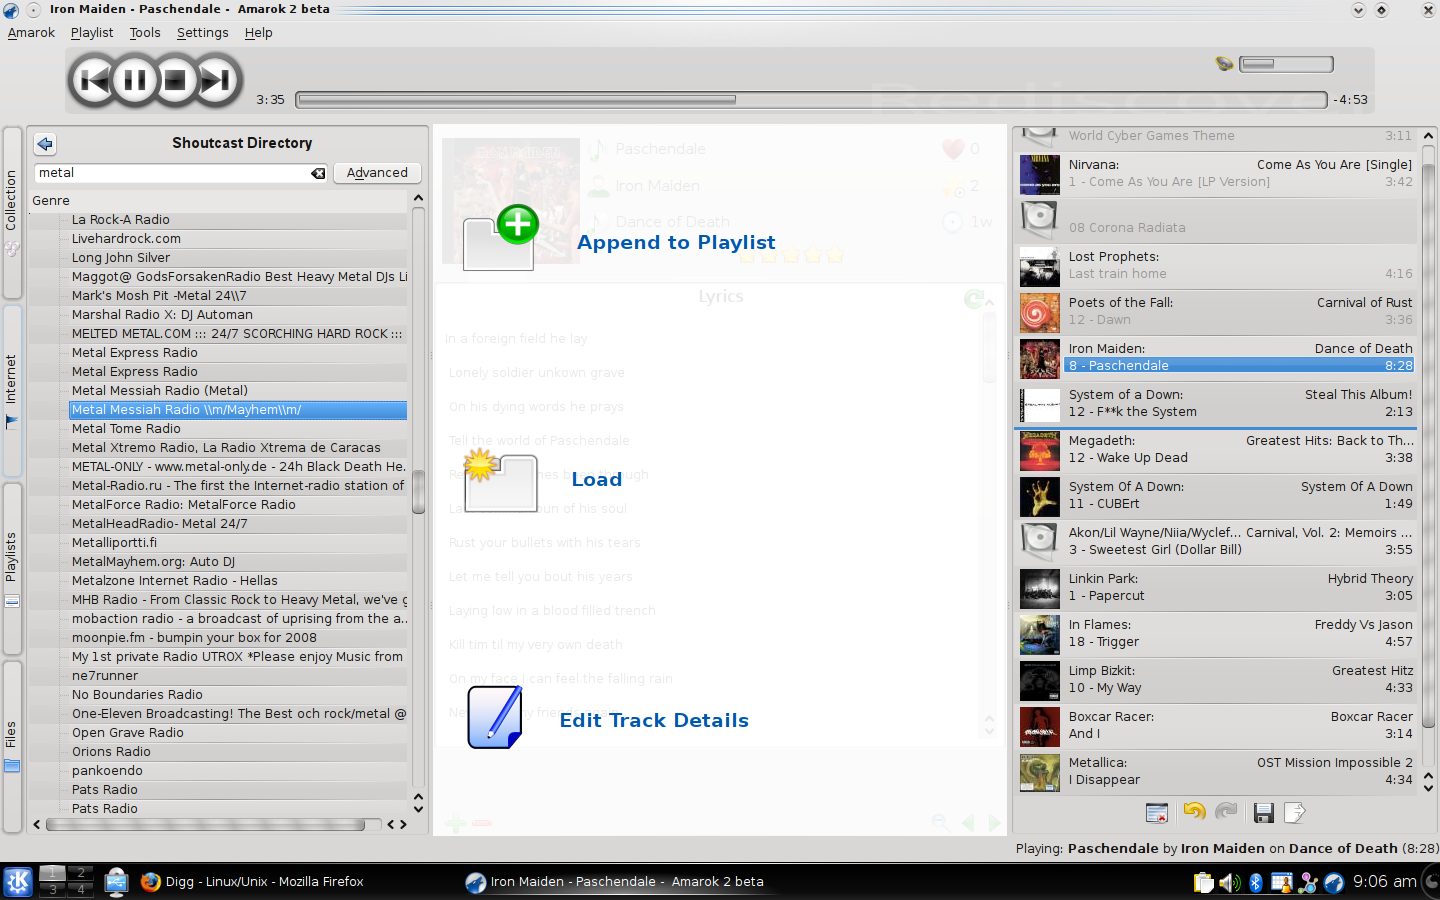The image size is (1440, 900).
Task: Click Limp Bizkit album cover thumbnail
Action: click(1040, 681)
